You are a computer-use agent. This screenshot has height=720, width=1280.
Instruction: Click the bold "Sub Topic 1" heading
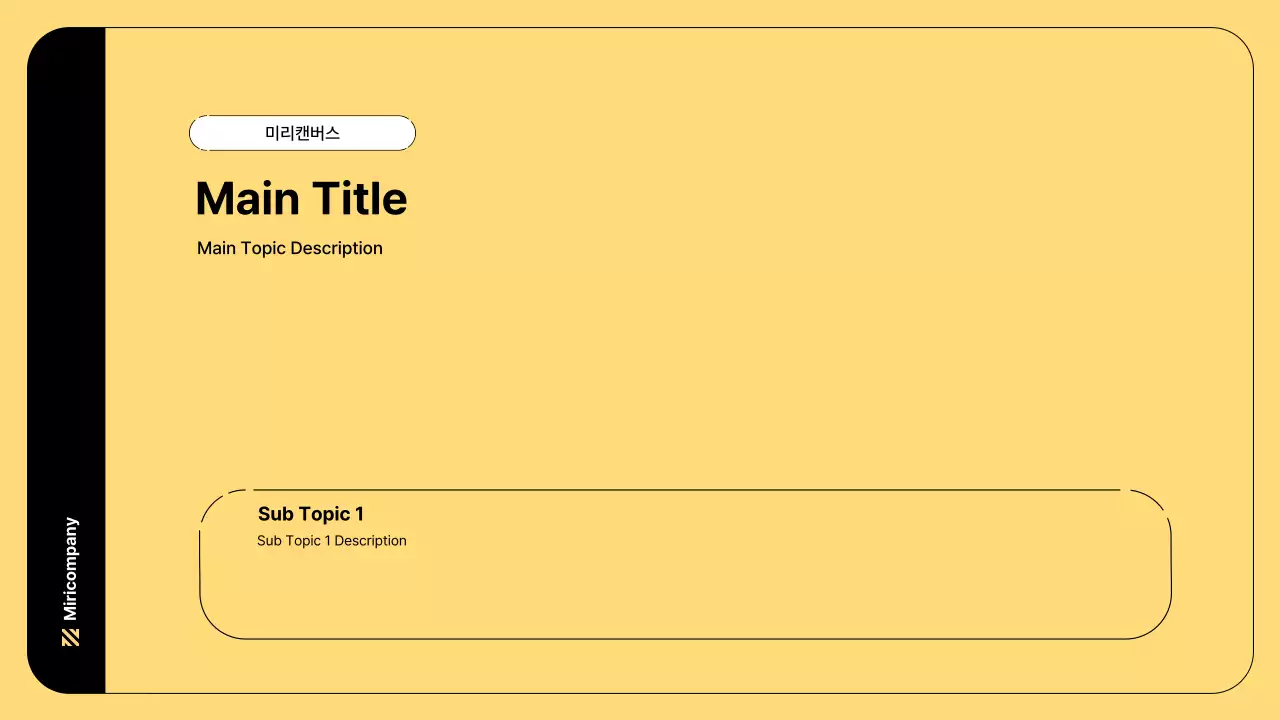[x=310, y=514]
